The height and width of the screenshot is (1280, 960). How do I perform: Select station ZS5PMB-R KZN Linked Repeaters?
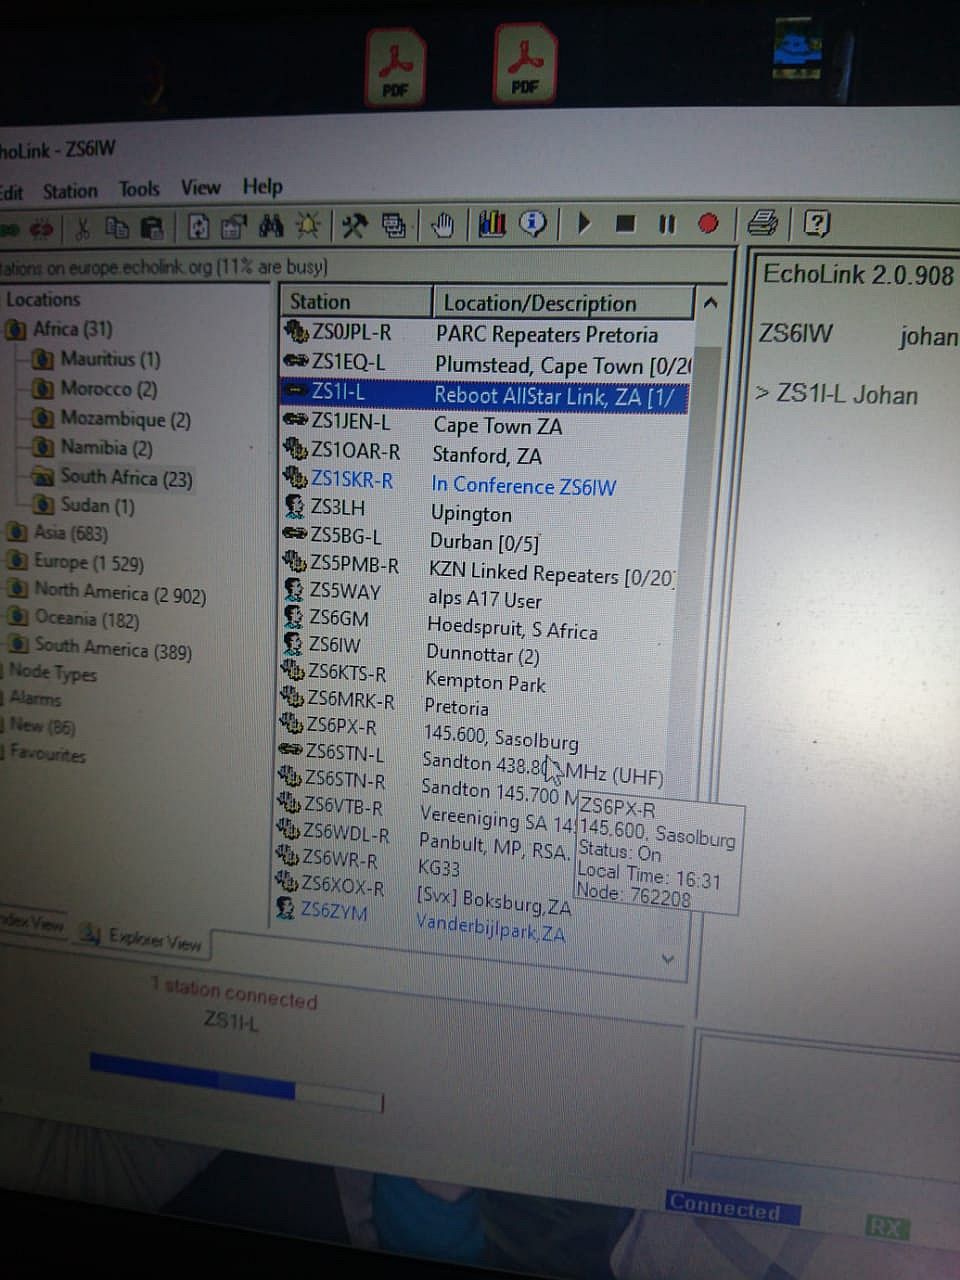pyautogui.click(x=482, y=569)
